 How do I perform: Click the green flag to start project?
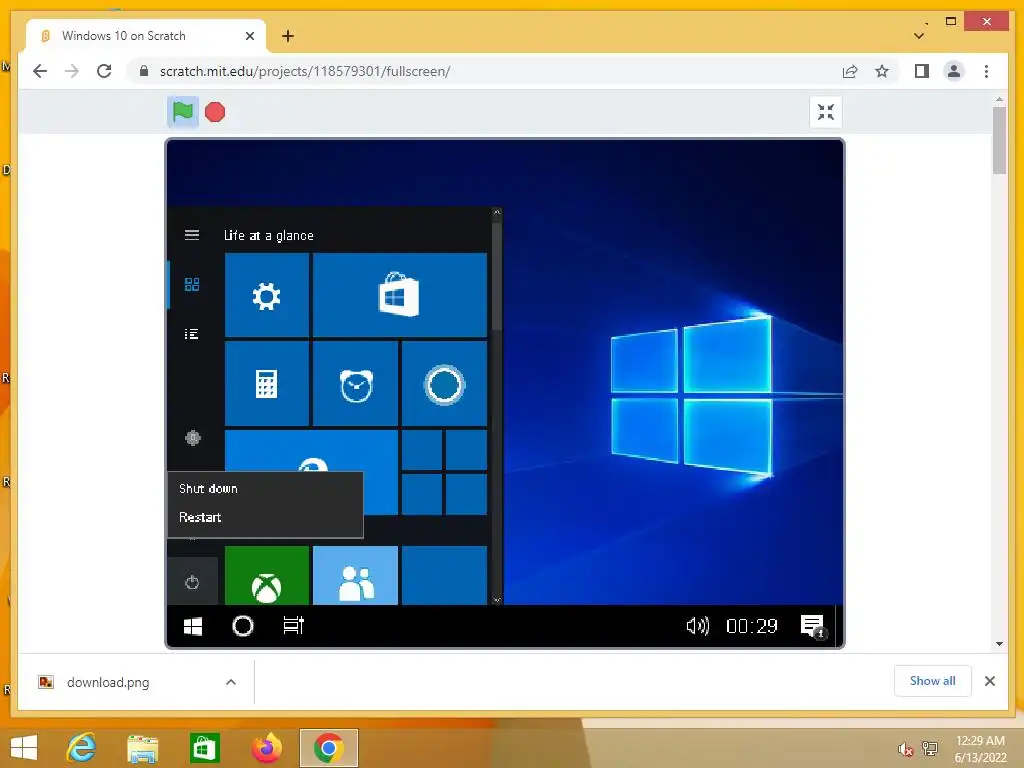tap(183, 112)
